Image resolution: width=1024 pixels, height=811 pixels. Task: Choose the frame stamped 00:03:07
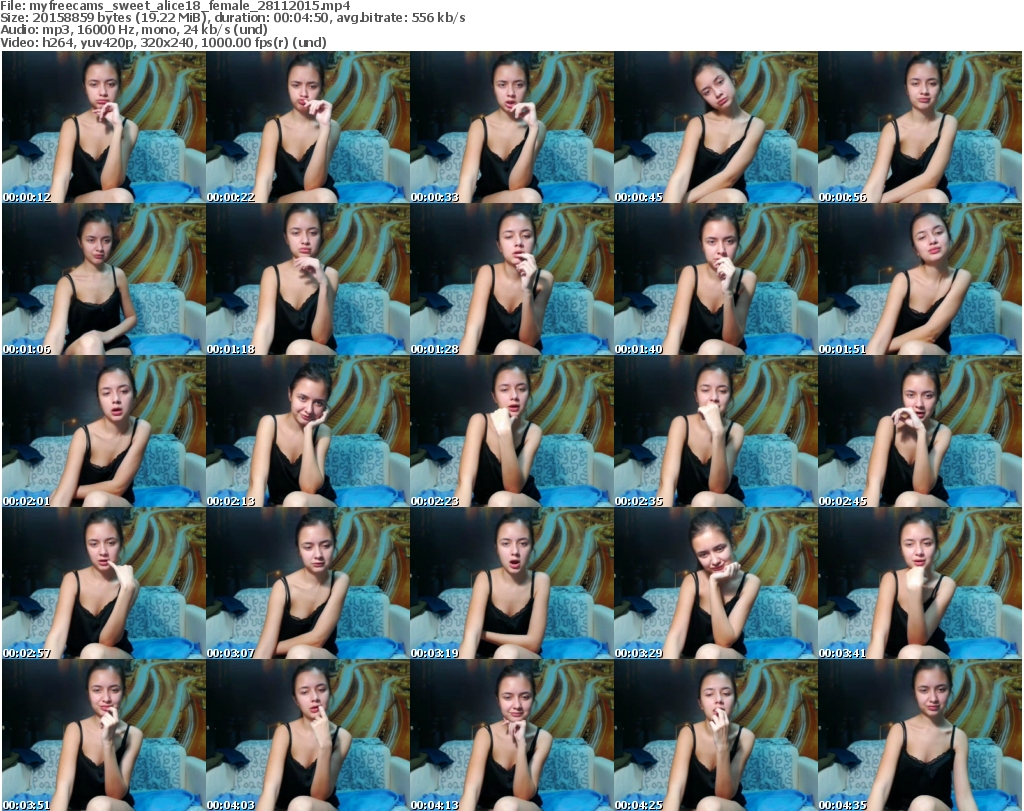[x=308, y=583]
